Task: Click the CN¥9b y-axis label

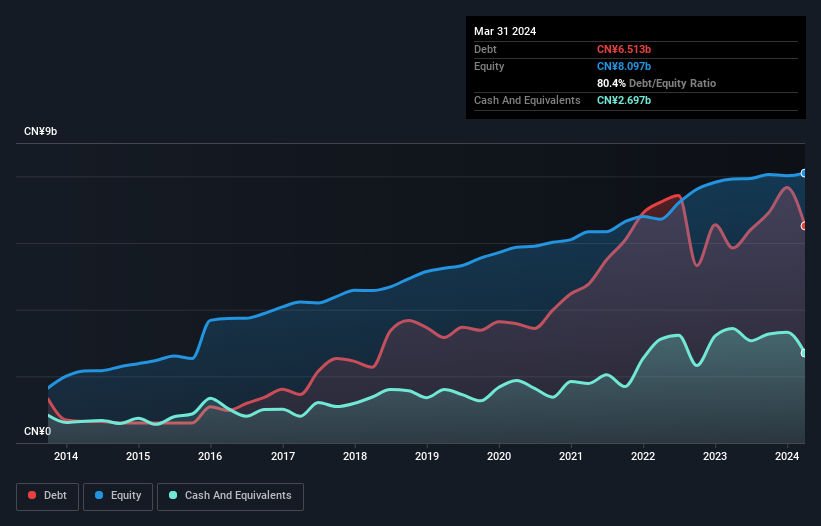Action: tap(41, 132)
